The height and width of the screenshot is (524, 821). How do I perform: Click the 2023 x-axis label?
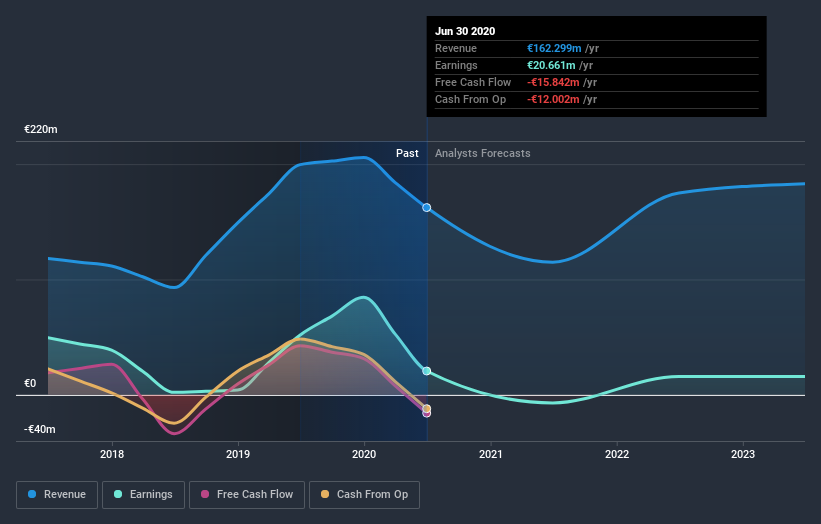(x=743, y=454)
